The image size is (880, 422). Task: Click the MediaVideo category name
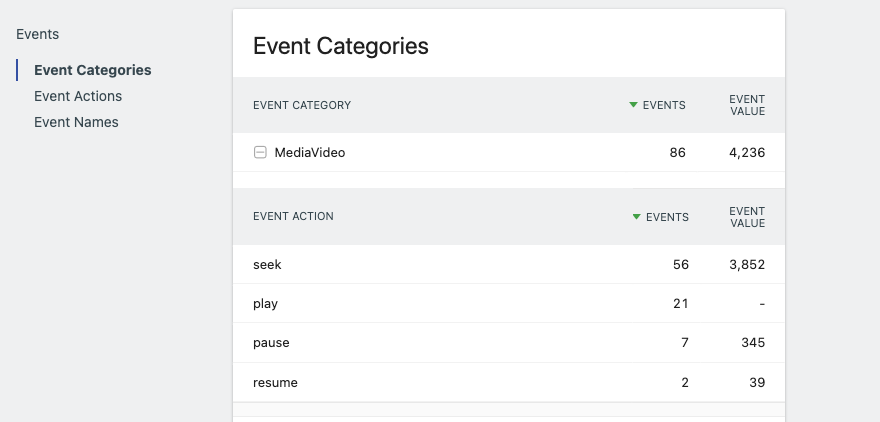tap(310, 153)
